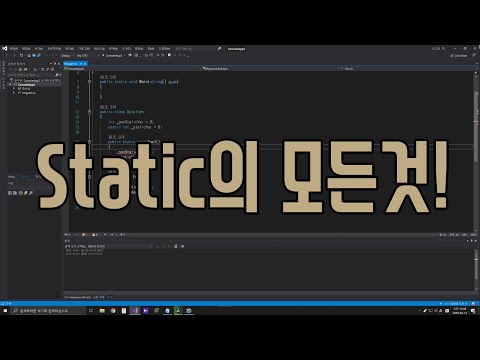Viewport: 480px width, 360px height.
Task: Click the status bar notifications icon
Action: click(x=474, y=304)
